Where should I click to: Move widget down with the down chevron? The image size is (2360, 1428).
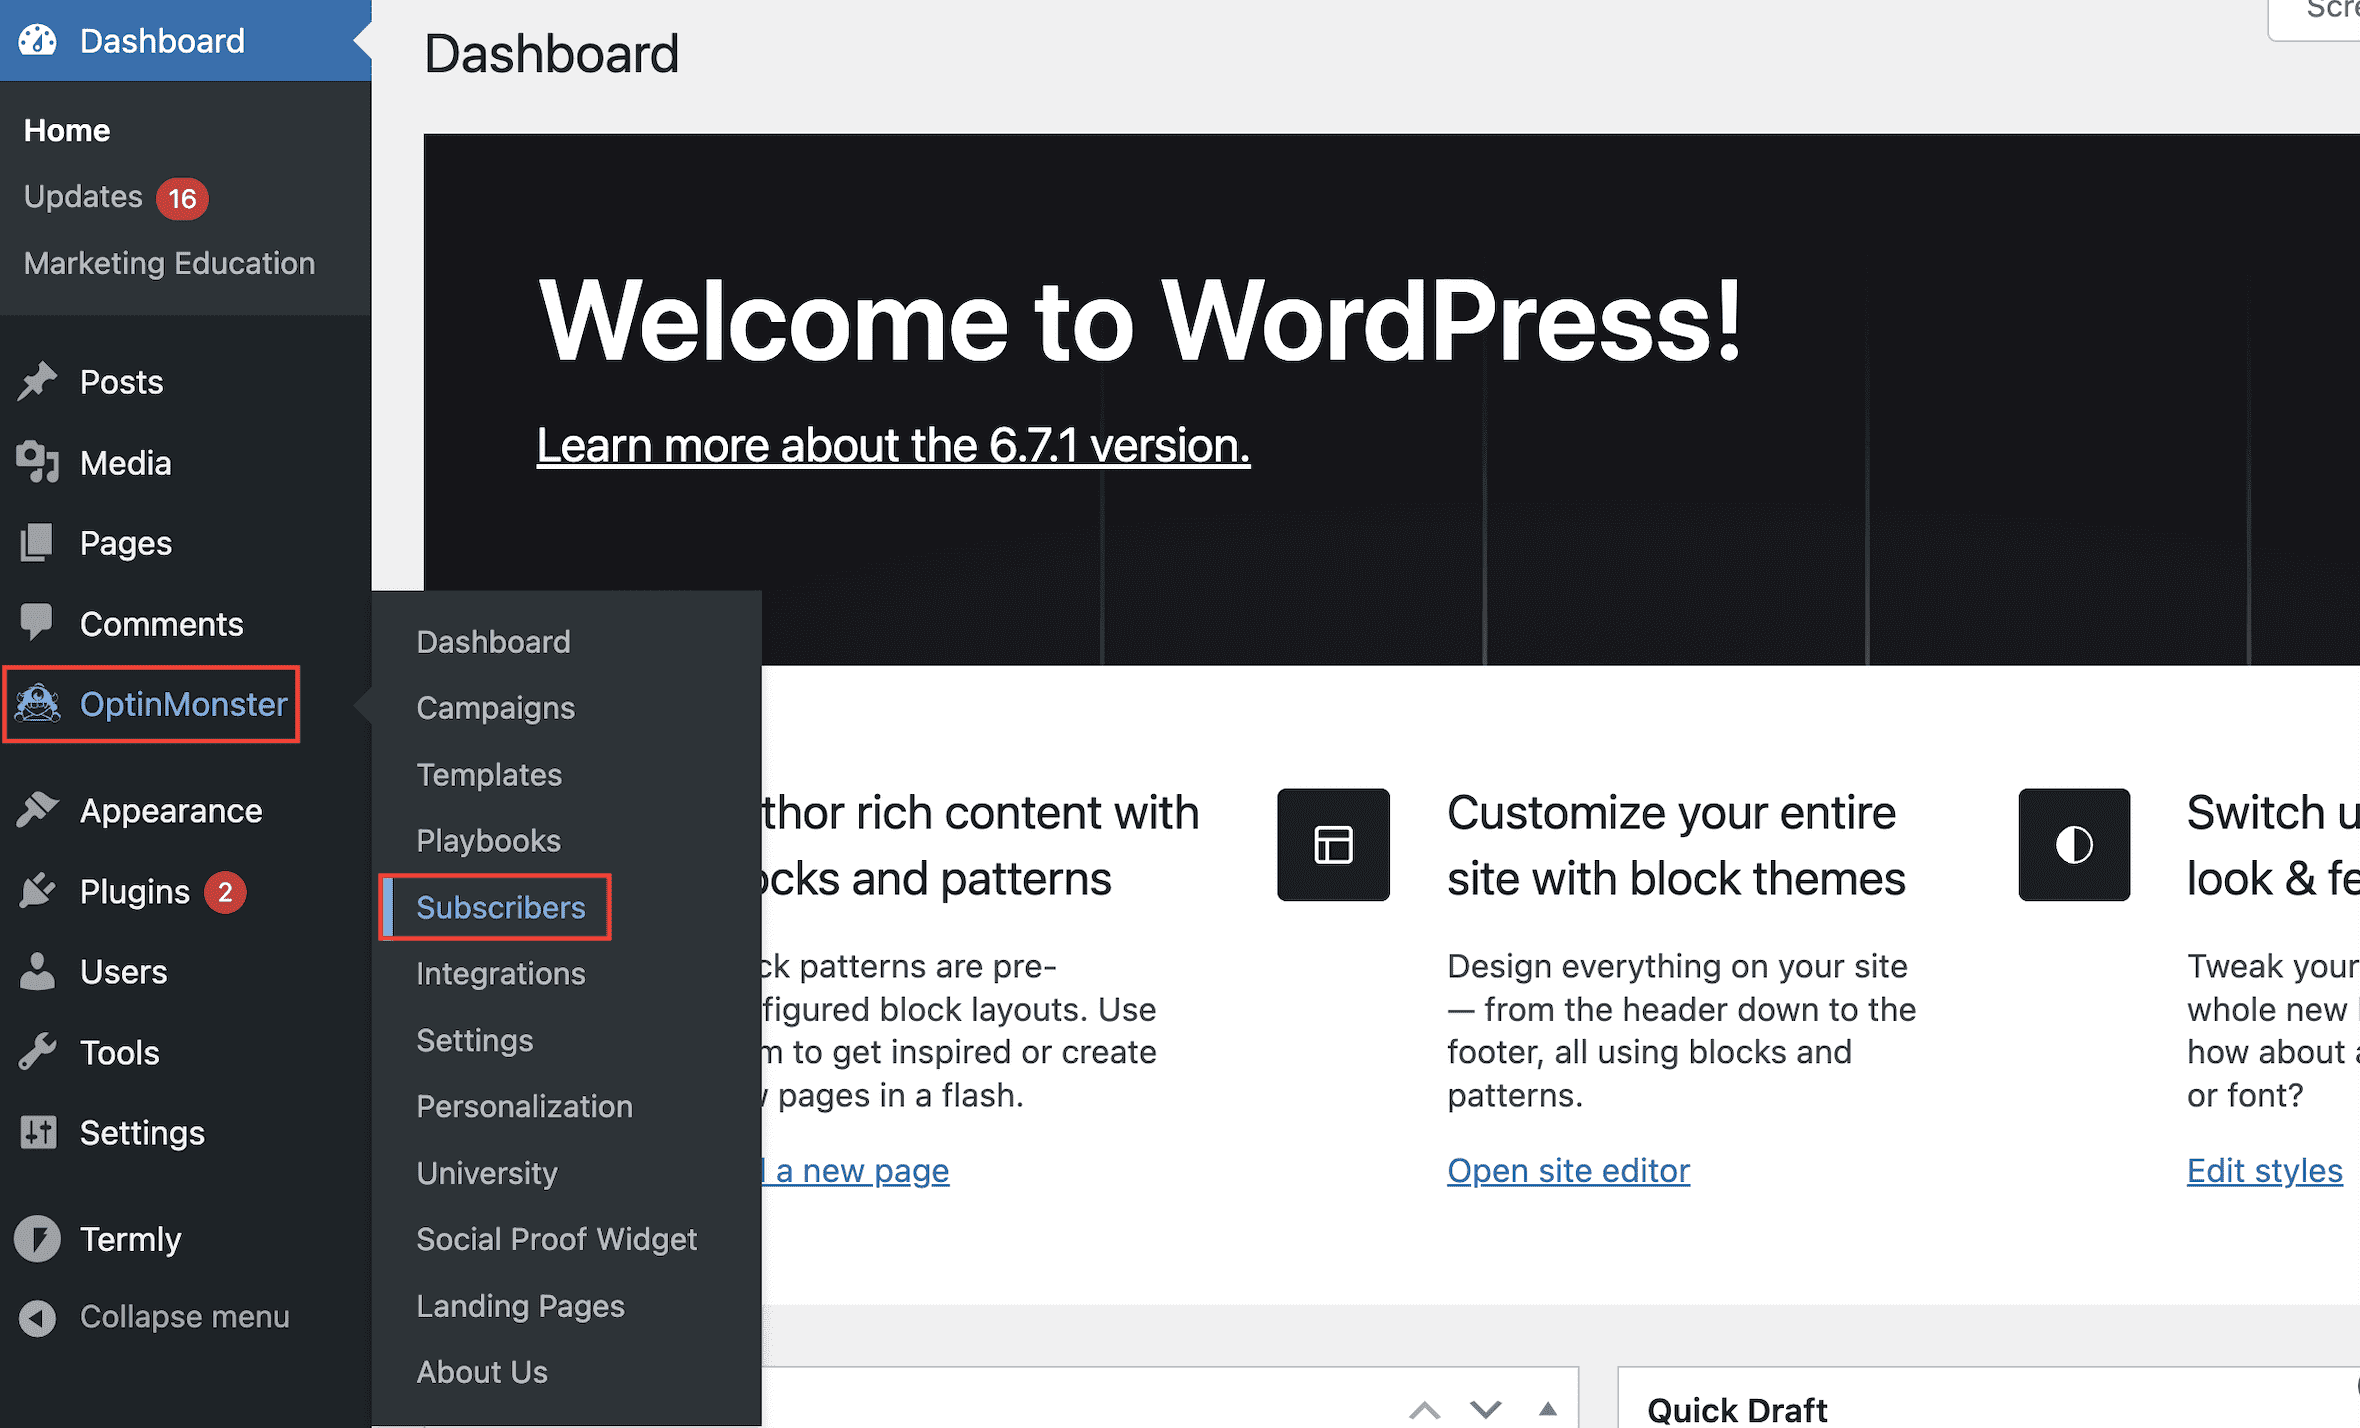pyautogui.click(x=1486, y=1410)
